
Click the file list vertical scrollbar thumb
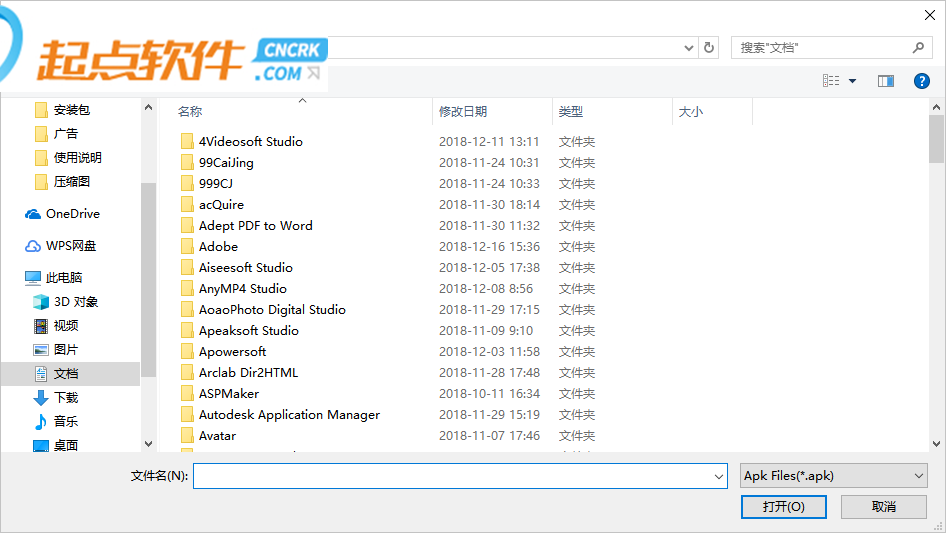[936, 139]
